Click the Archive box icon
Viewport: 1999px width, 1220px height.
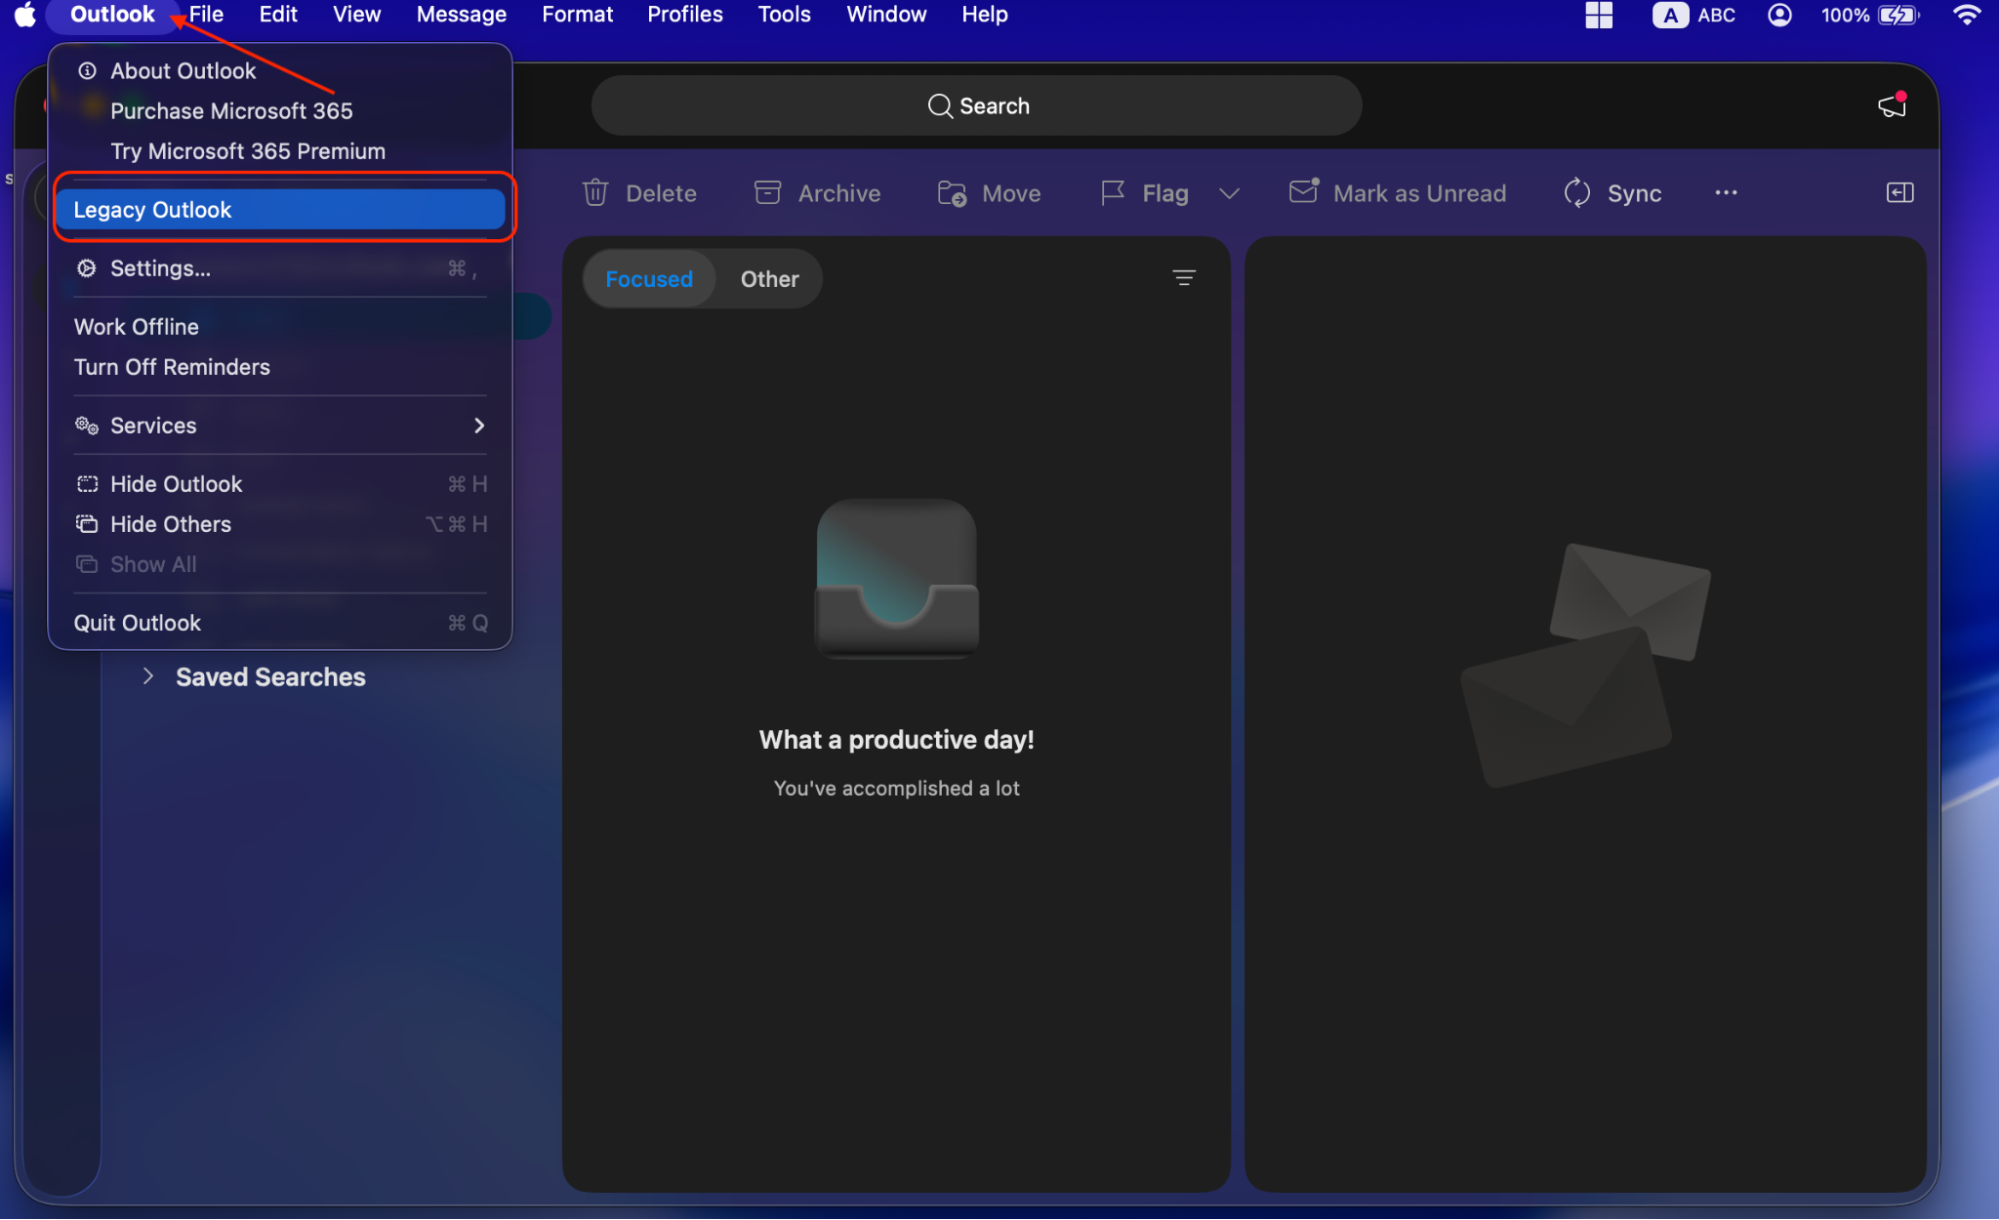[767, 192]
